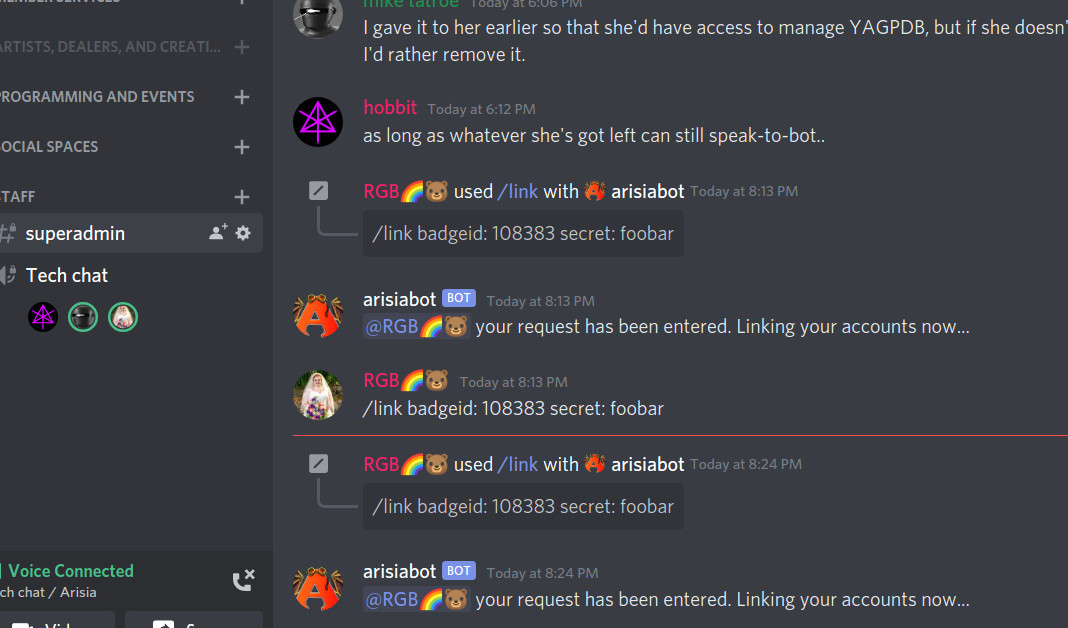The height and width of the screenshot is (628, 1068).
Task: Add a channel to Social Spaces category
Action: point(242,146)
